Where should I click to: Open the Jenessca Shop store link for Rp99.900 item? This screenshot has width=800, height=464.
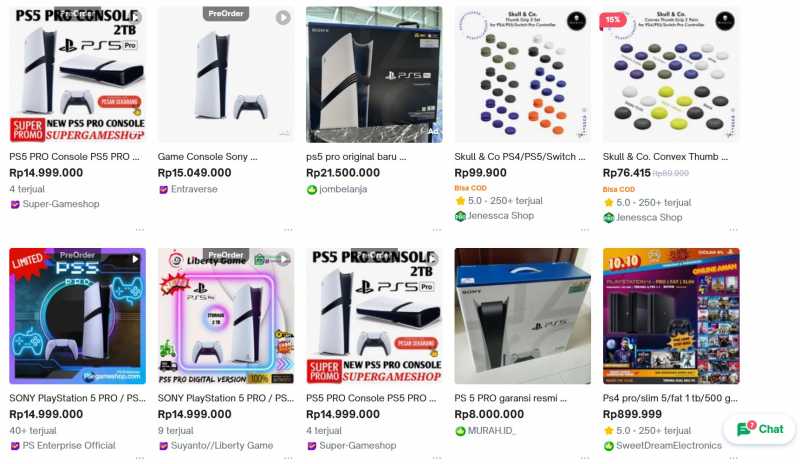tap(501, 216)
